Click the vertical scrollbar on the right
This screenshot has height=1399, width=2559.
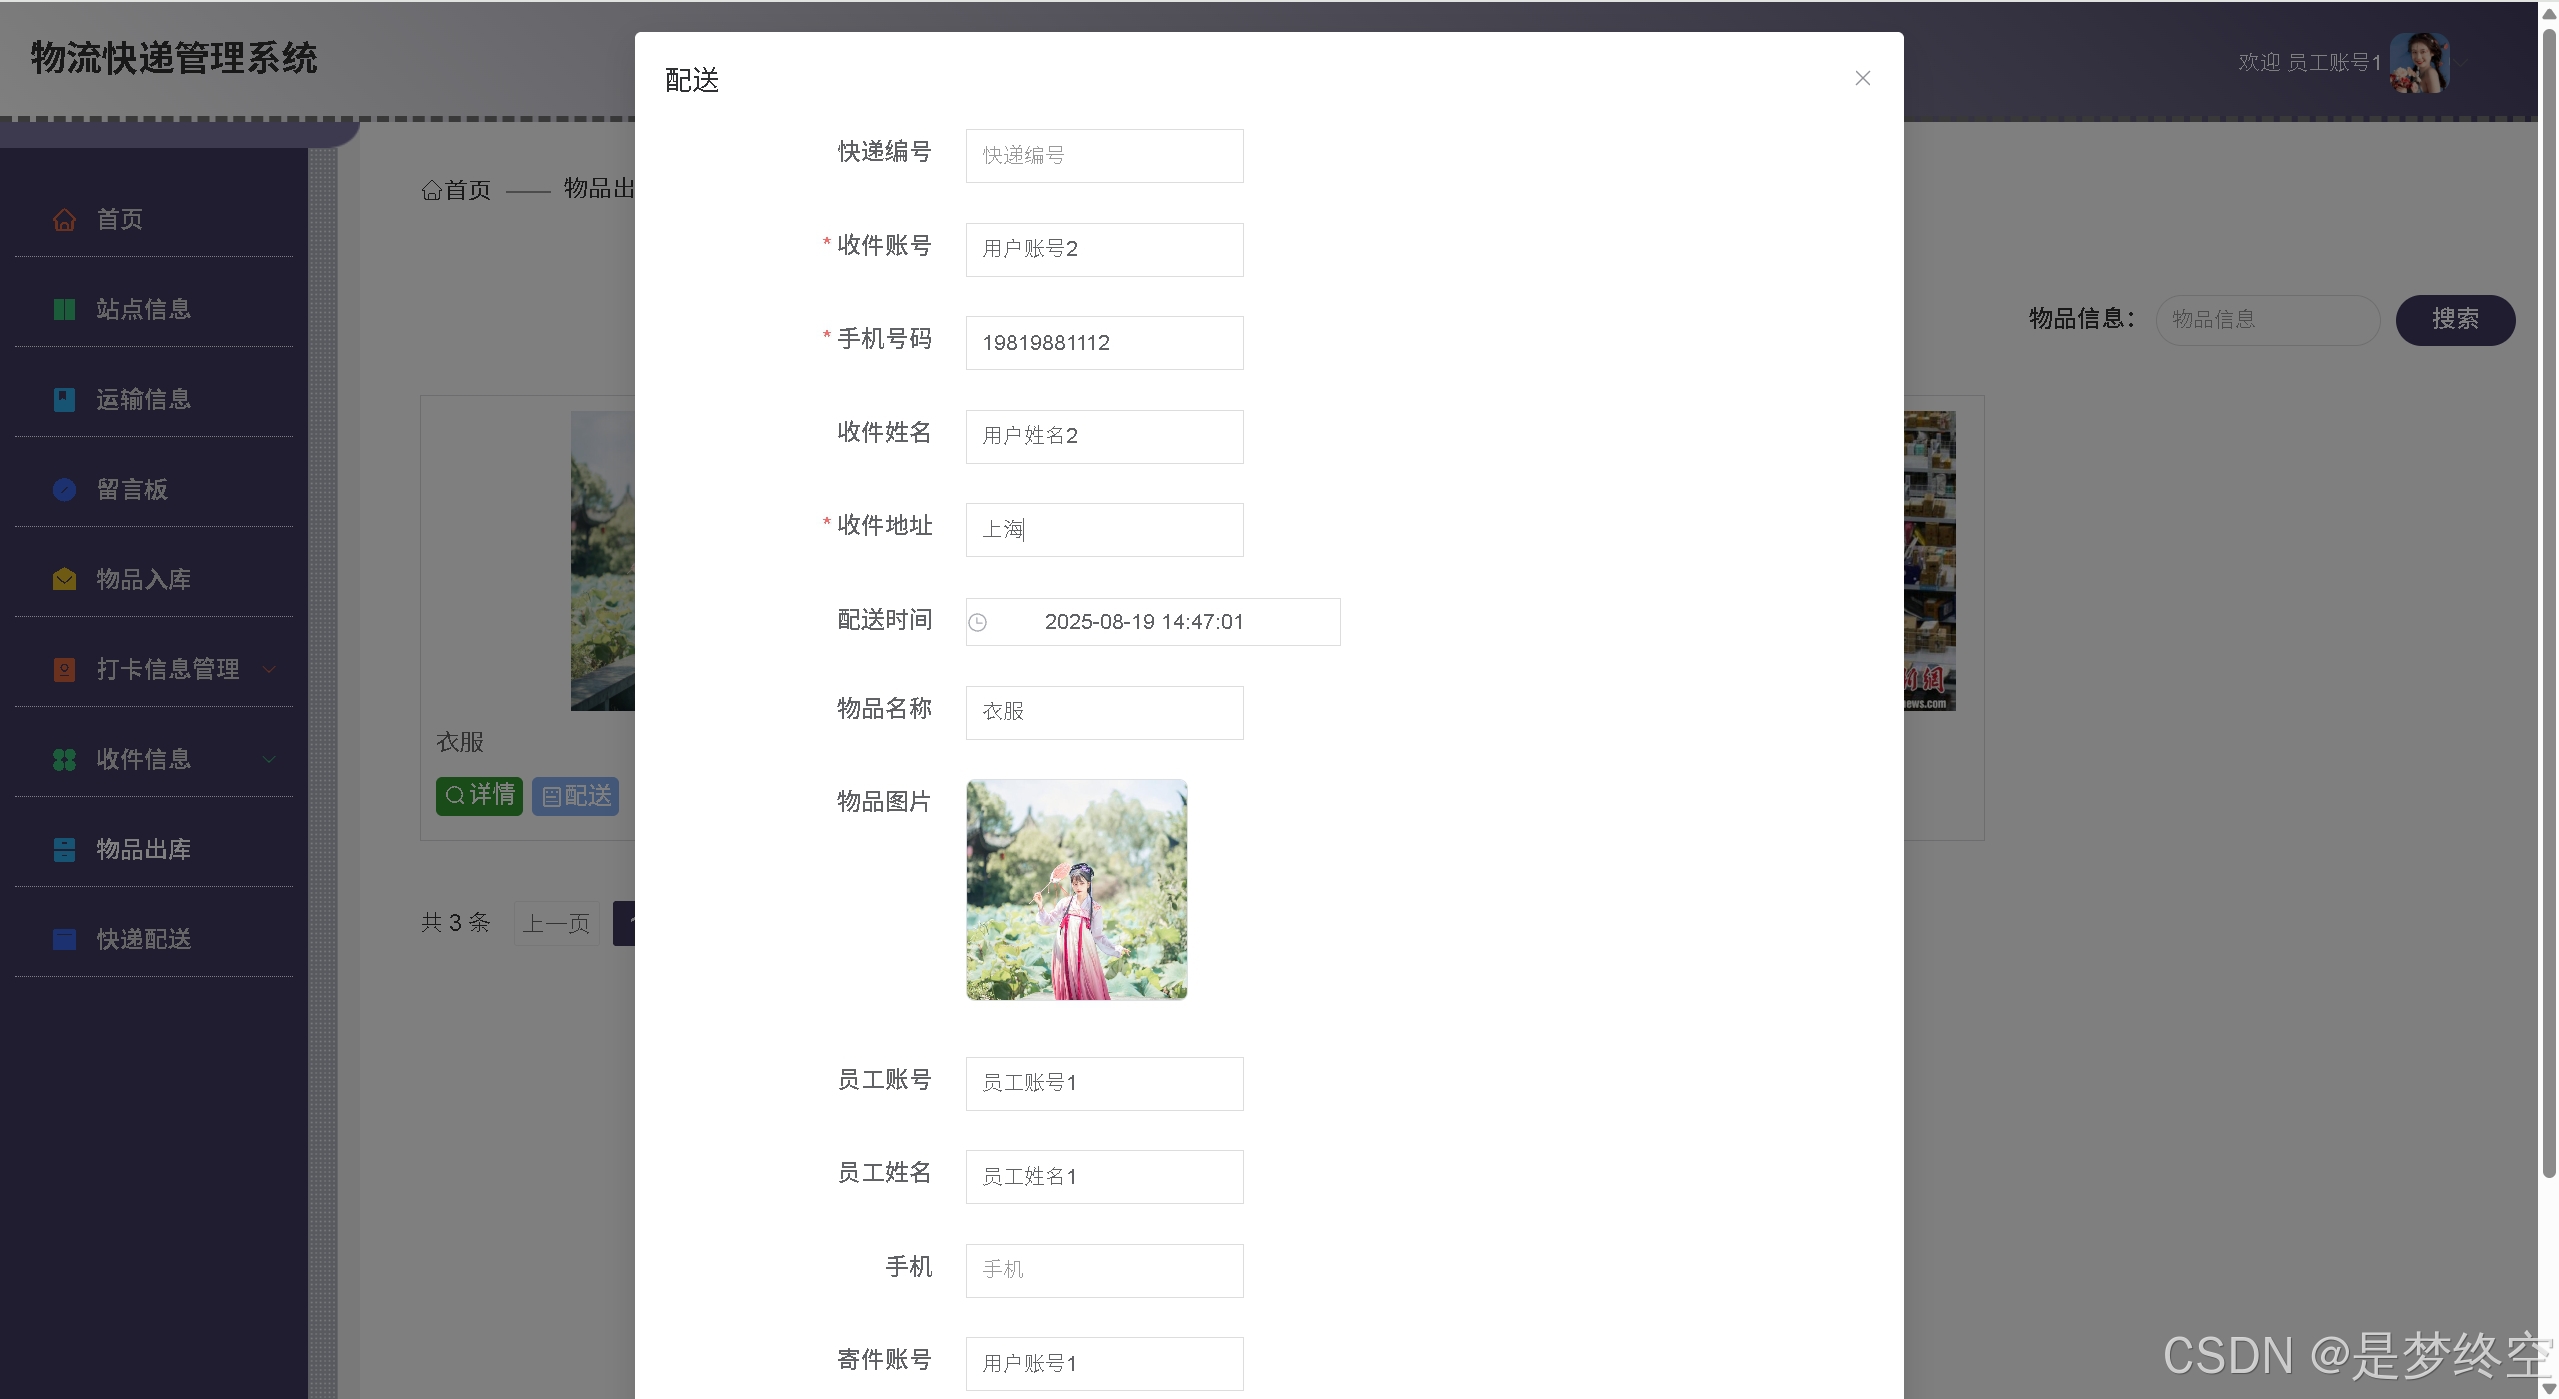tap(2549, 600)
